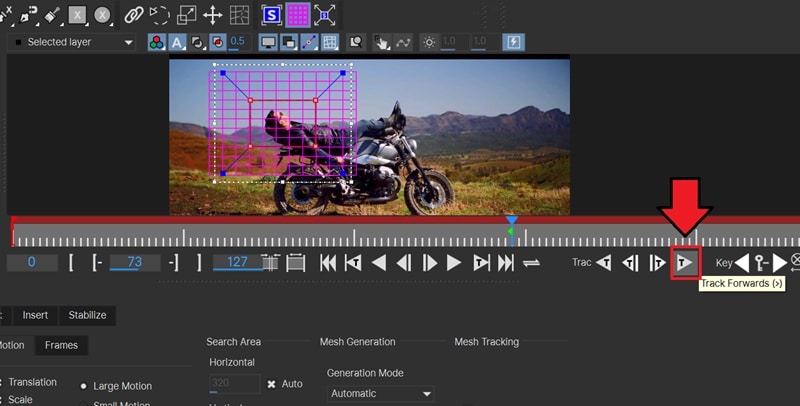Select the Add X-Spline pen tool
The width and height of the screenshot is (800, 406).
(5, 15)
